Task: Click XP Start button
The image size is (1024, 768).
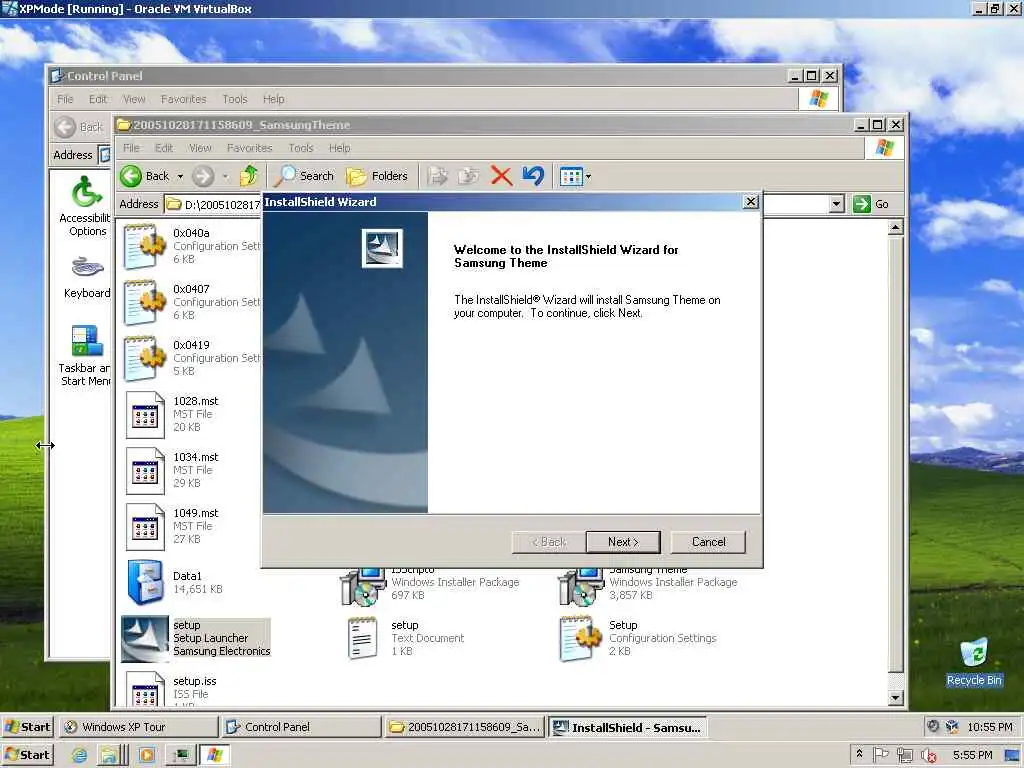Action: (27, 727)
